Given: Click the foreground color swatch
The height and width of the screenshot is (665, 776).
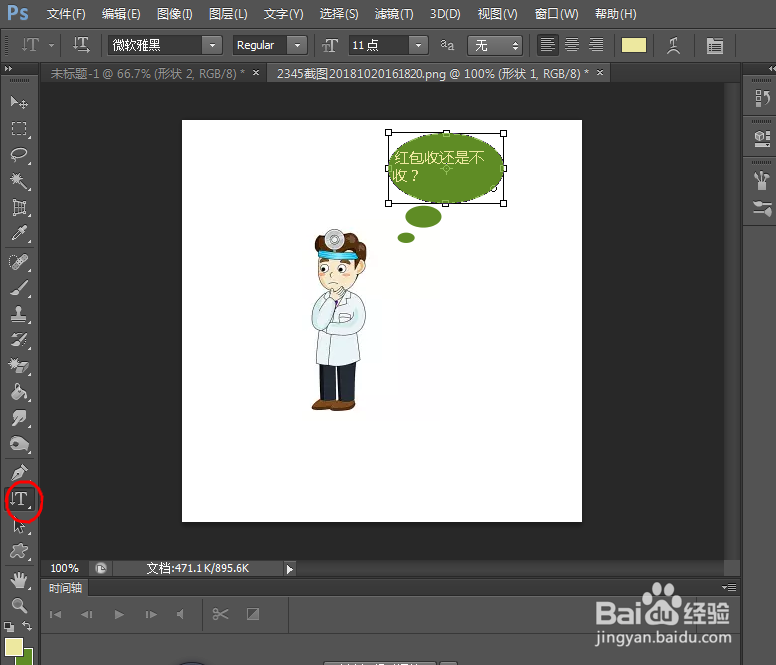Looking at the screenshot, I should [14, 647].
